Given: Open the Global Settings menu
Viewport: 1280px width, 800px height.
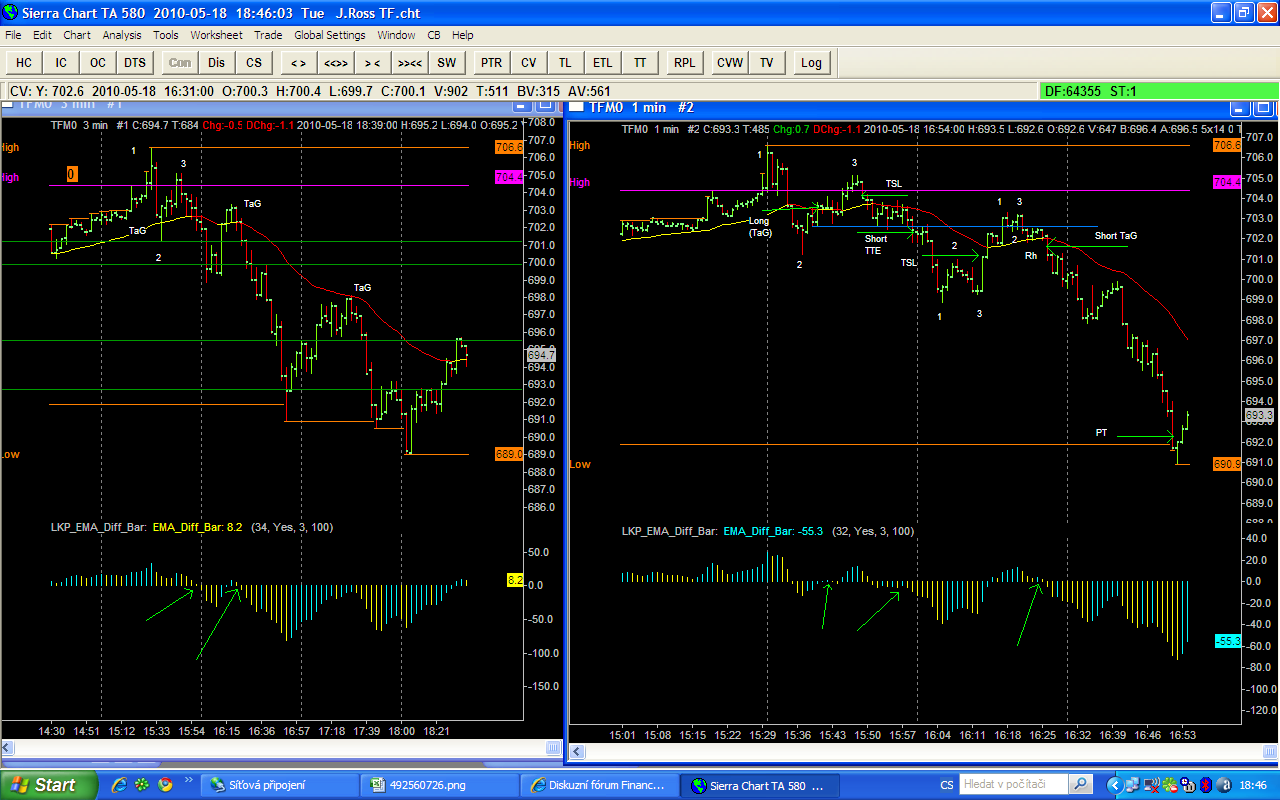Looking at the screenshot, I should click(x=329, y=35).
